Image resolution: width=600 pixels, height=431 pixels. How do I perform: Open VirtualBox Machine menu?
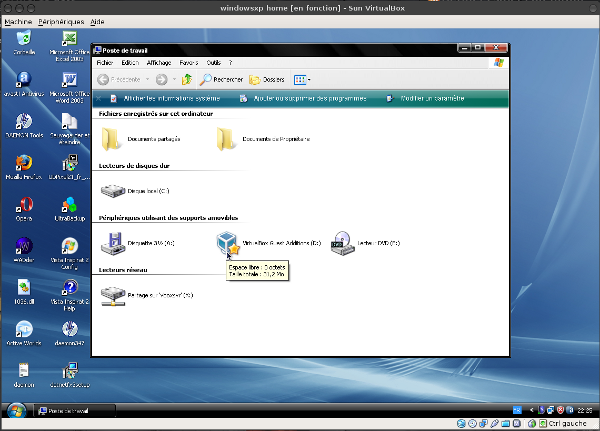(18, 22)
